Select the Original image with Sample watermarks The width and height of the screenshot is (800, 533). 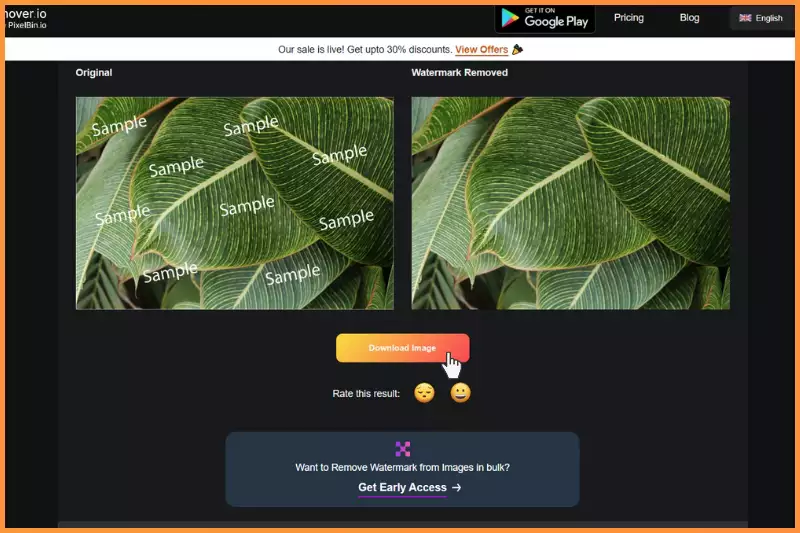point(235,203)
